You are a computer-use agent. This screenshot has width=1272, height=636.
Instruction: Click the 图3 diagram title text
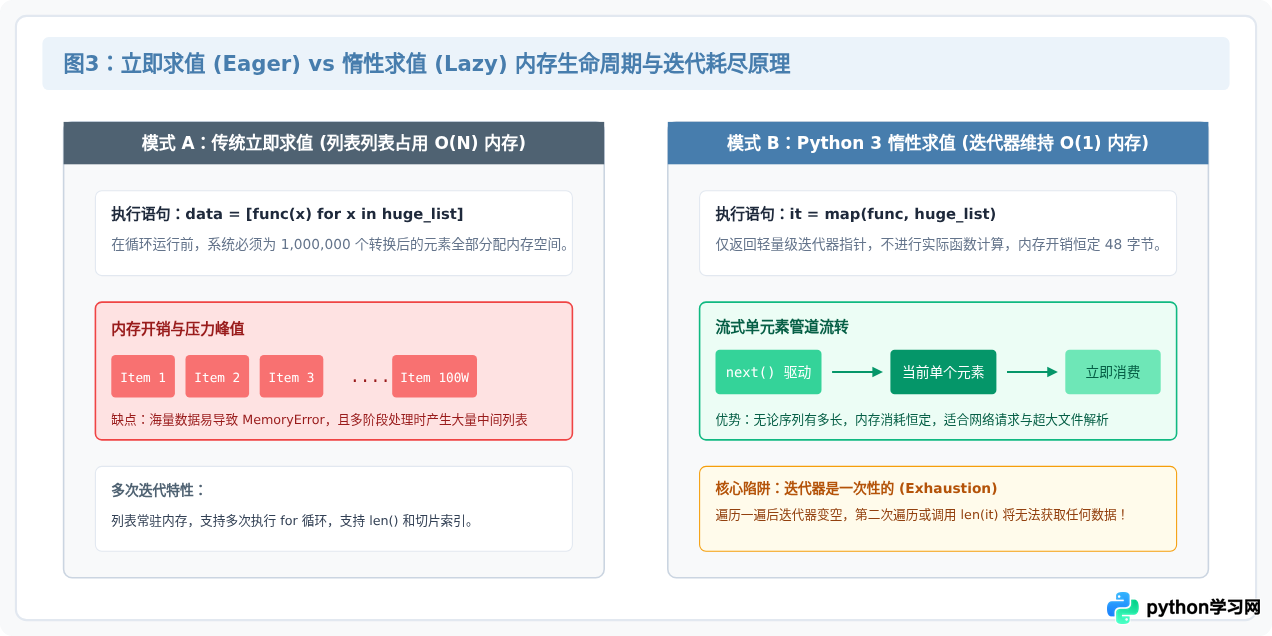pos(427,64)
